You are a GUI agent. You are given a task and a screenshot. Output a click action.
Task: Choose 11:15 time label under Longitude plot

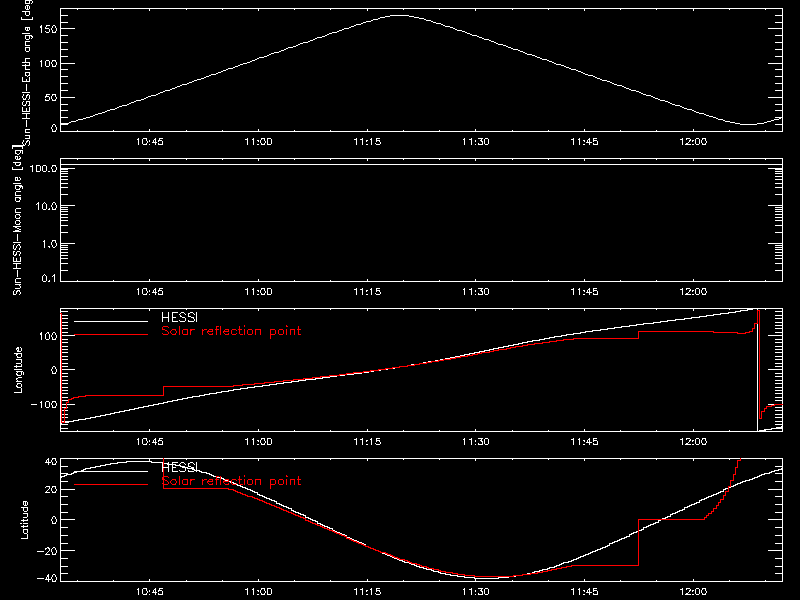click(x=367, y=442)
